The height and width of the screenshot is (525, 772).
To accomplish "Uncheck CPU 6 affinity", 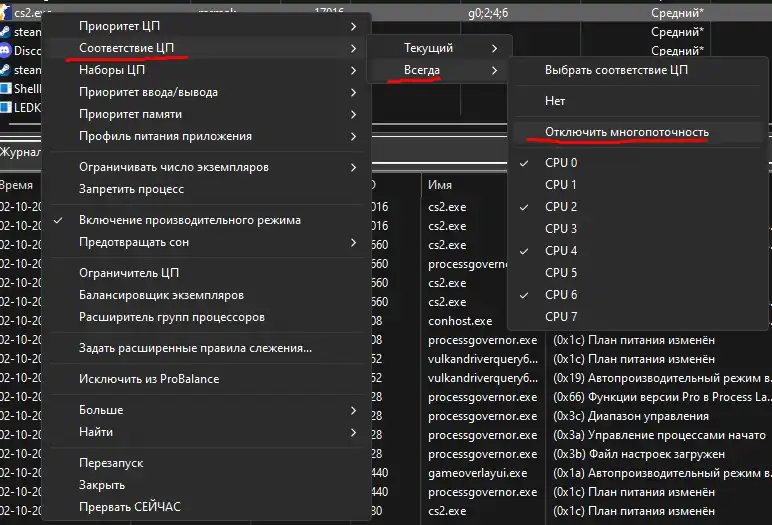I will (560, 295).
